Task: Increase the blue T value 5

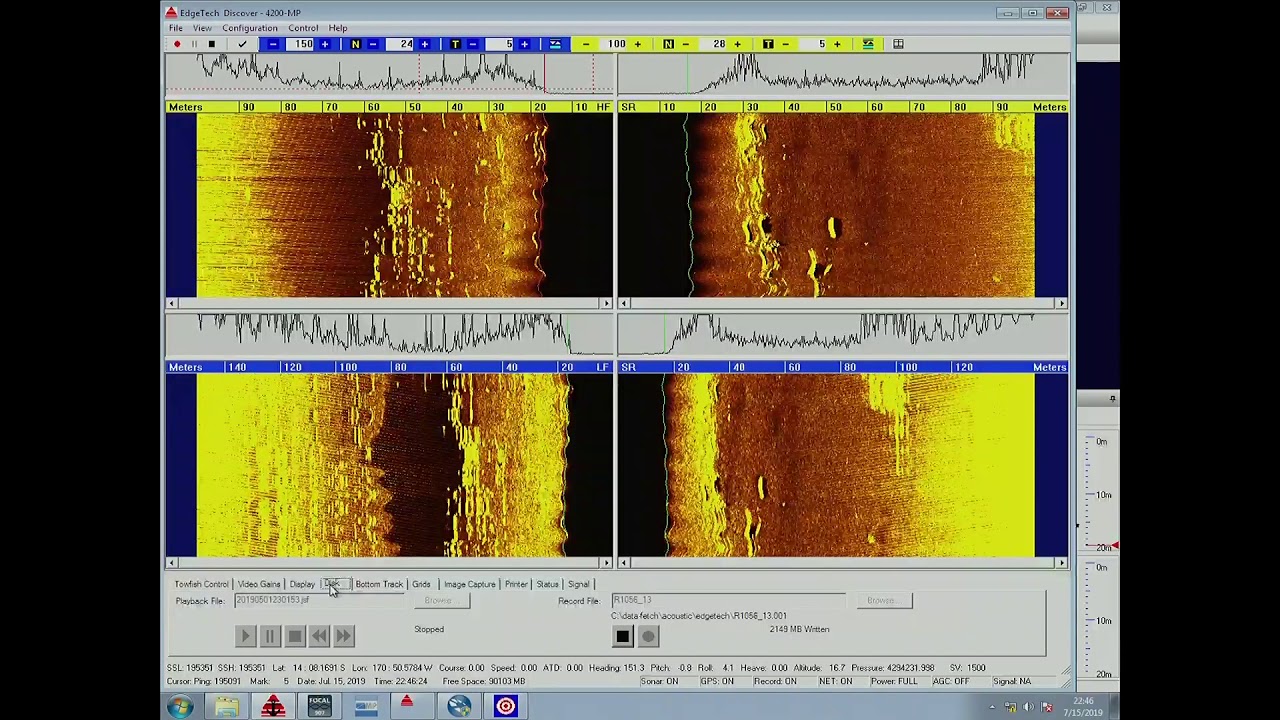Action: pyautogui.click(x=524, y=44)
